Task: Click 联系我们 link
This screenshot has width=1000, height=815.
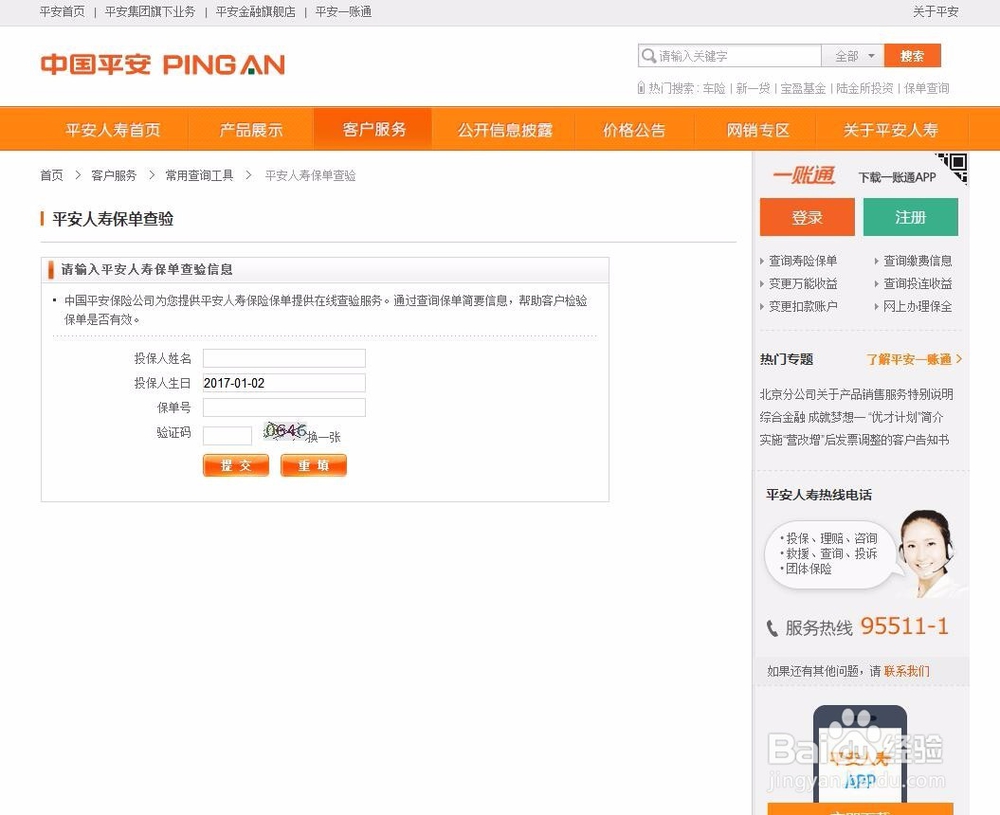Action: tap(906, 671)
